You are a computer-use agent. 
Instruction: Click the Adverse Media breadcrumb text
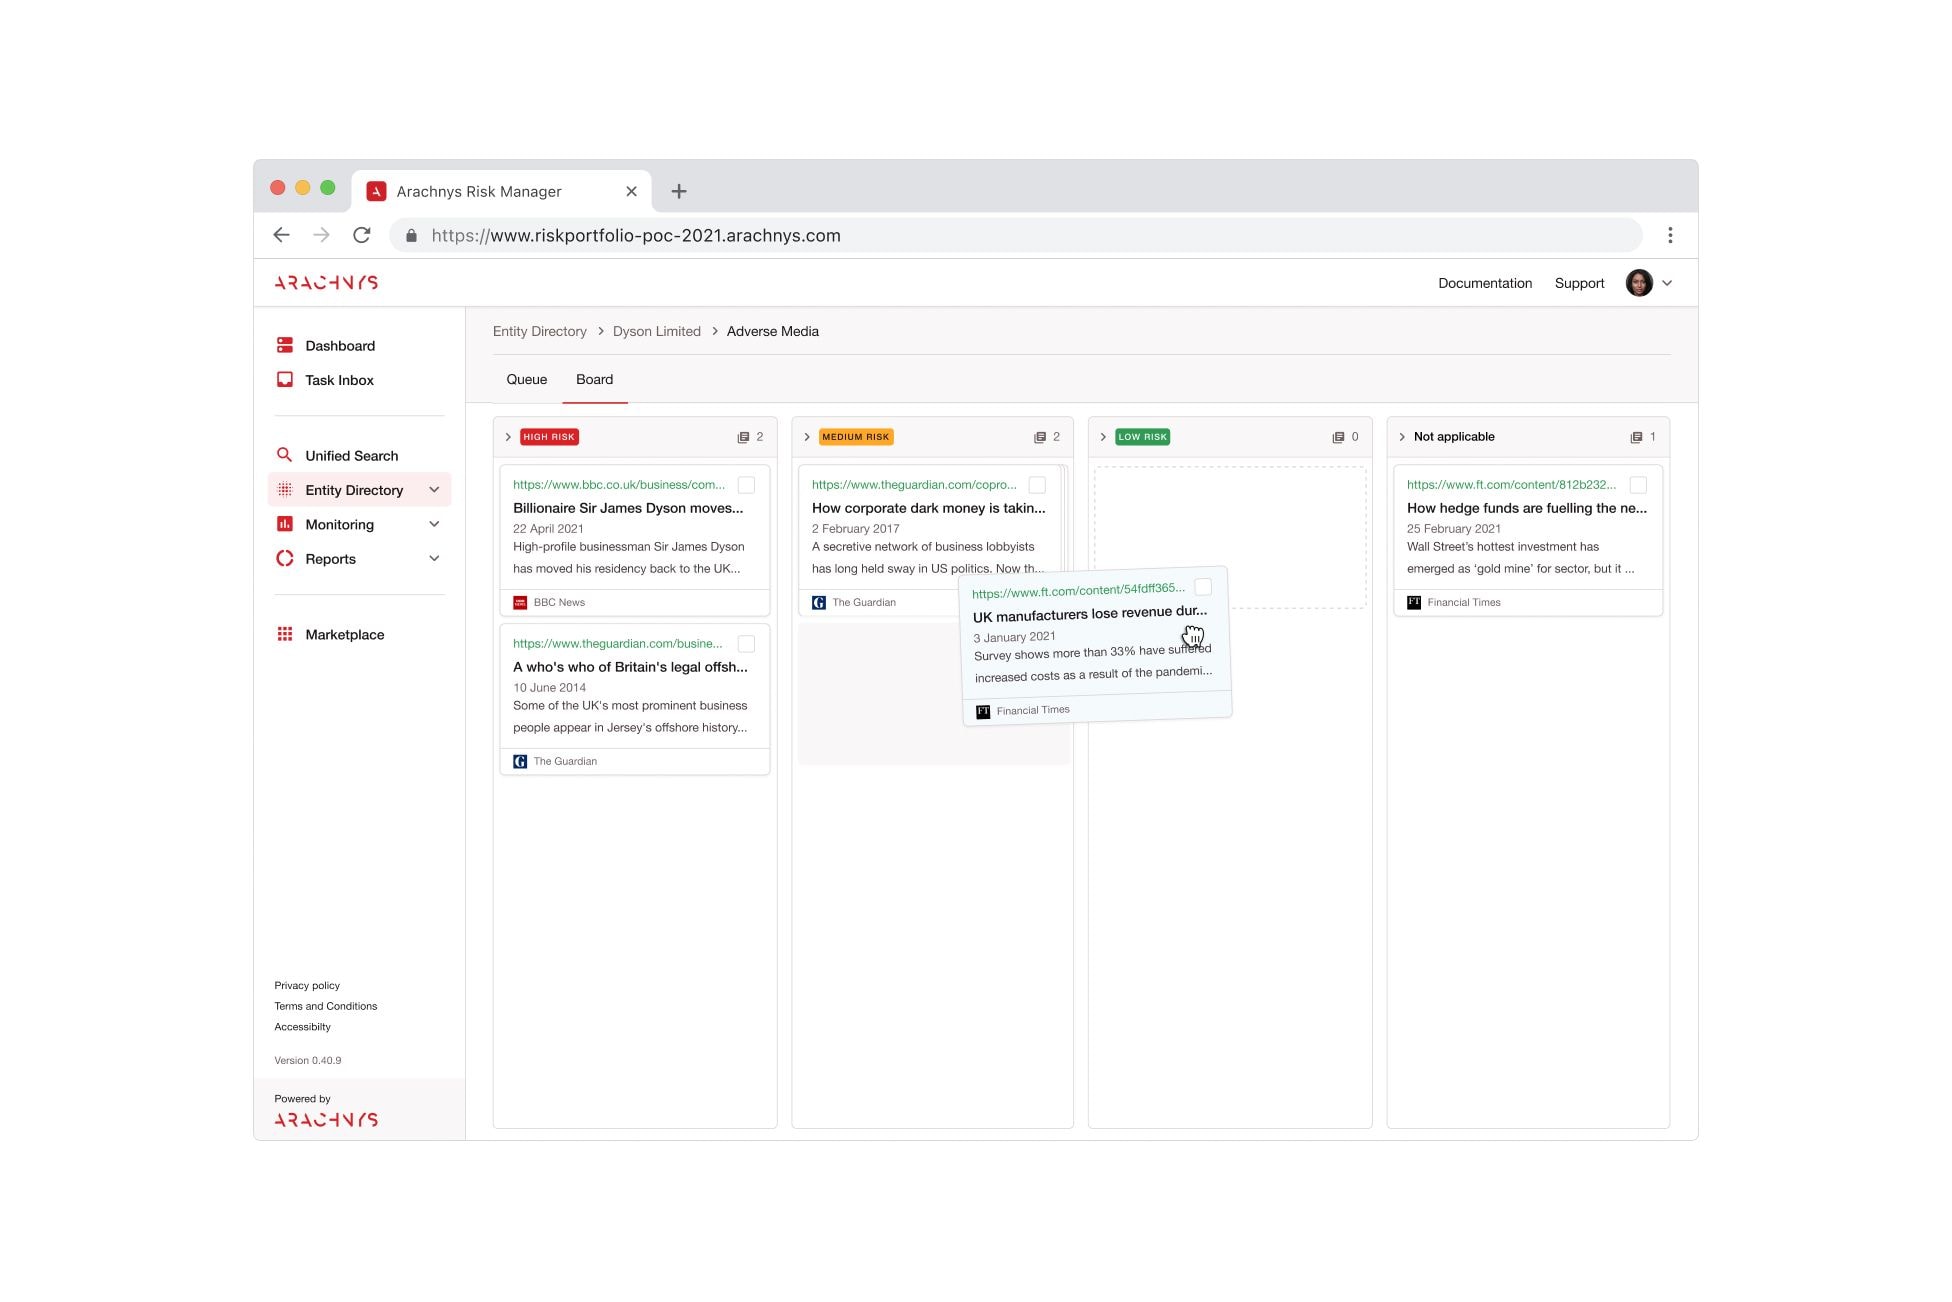[x=773, y=331]
